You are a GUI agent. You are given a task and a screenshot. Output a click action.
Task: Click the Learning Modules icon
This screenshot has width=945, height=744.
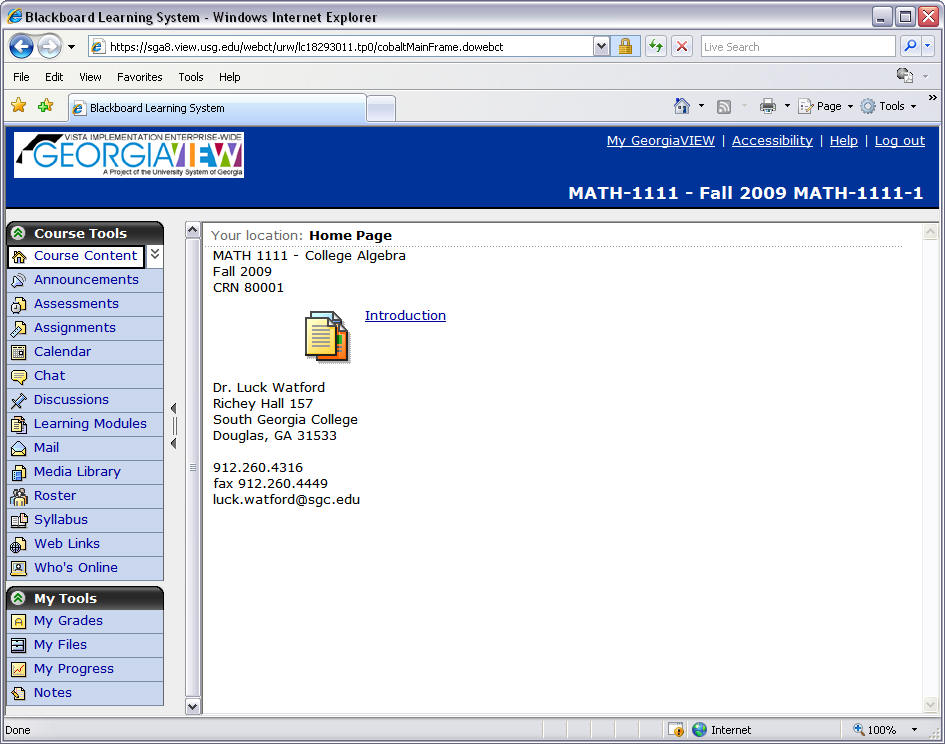[x=19, y=424]
